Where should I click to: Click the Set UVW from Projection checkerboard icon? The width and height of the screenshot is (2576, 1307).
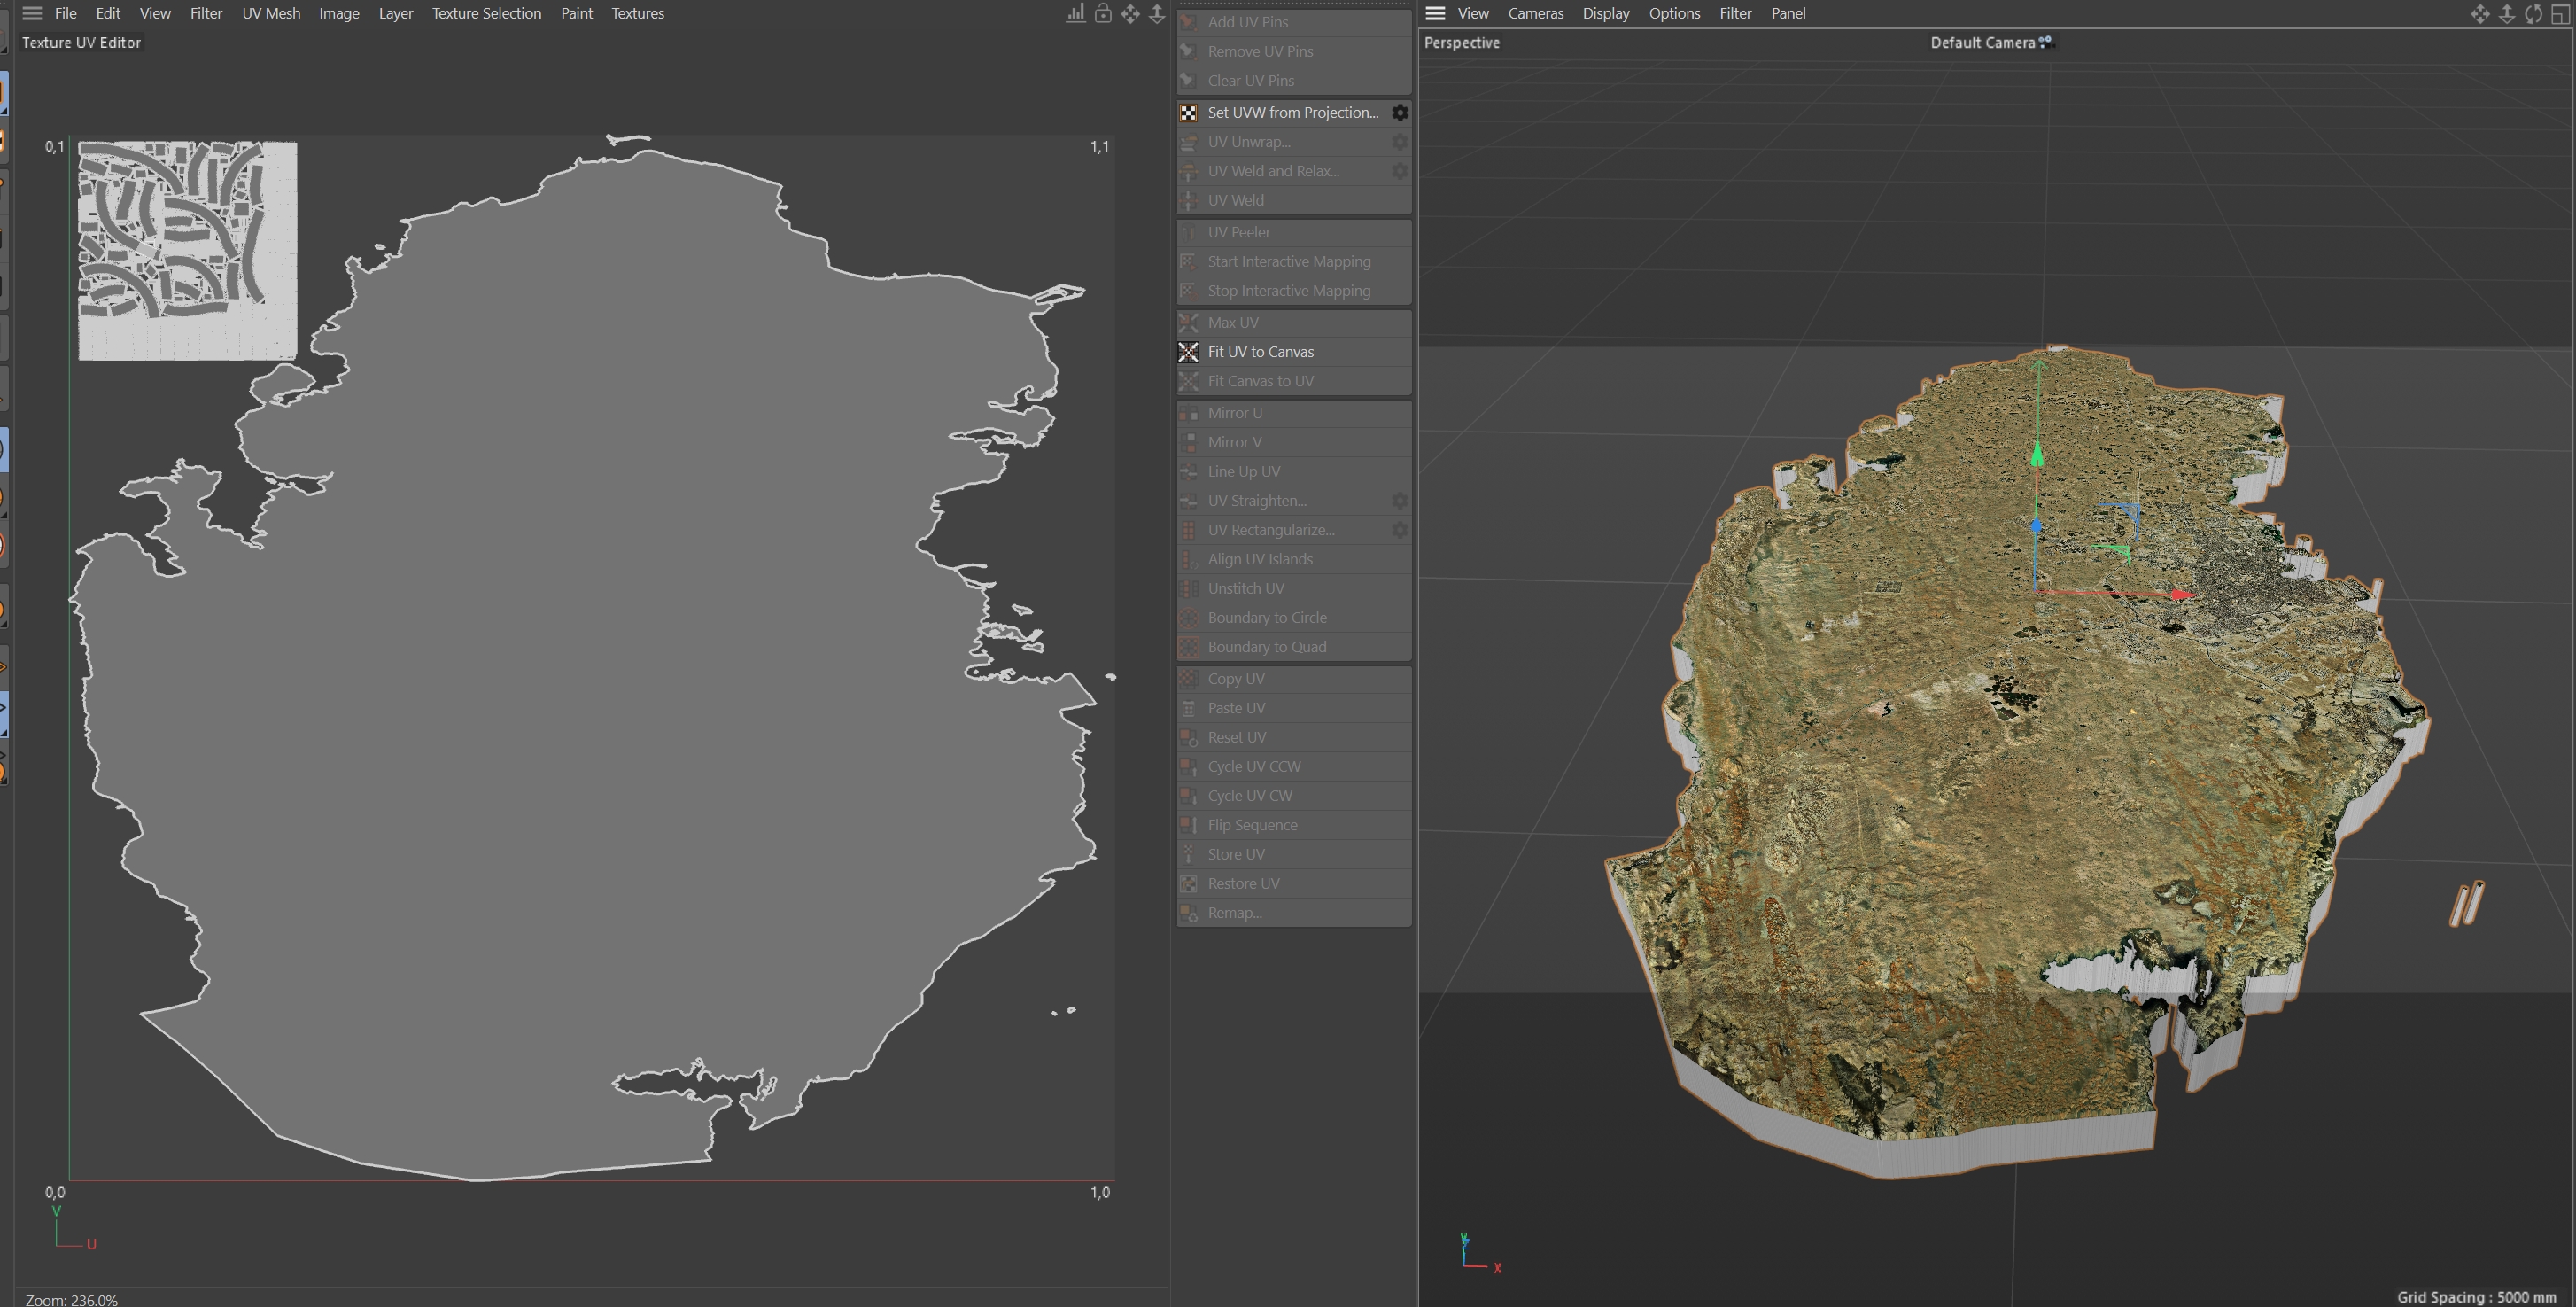[1188, 113]
